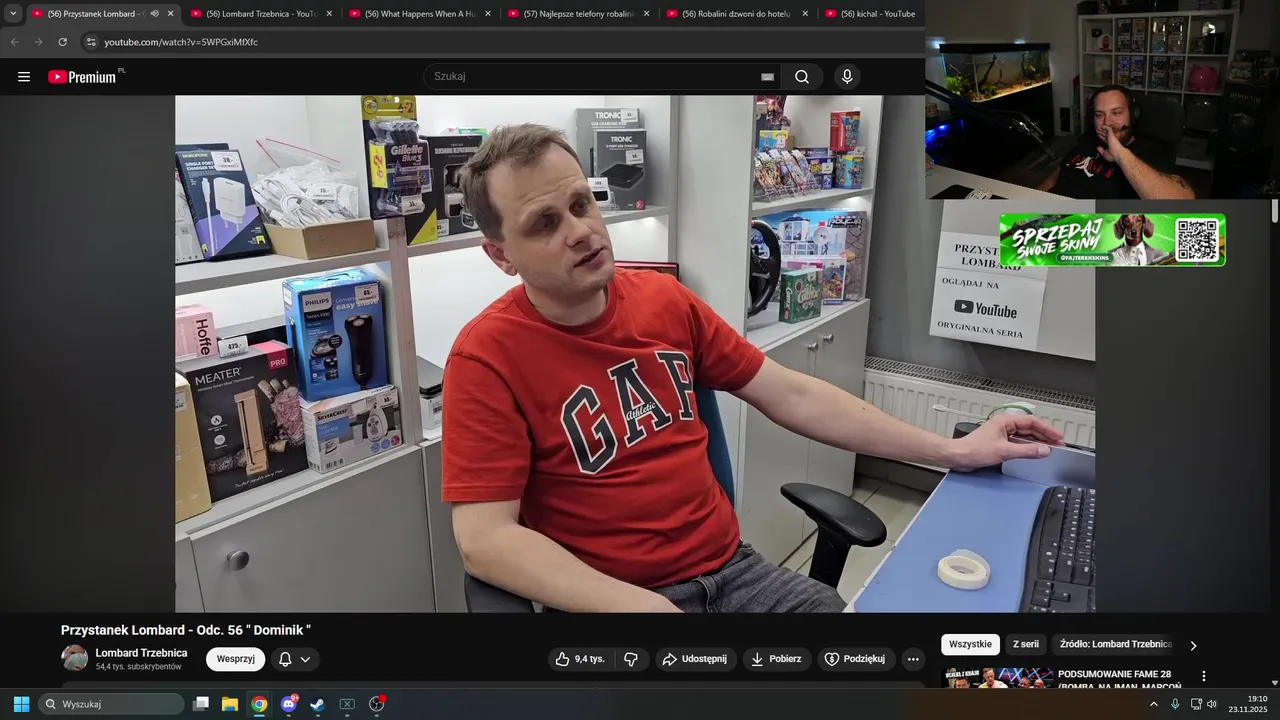Screen dimensions: 1280x720
Task: Like the video with thumbs-up 9,4 tys.
Action: 579,659
